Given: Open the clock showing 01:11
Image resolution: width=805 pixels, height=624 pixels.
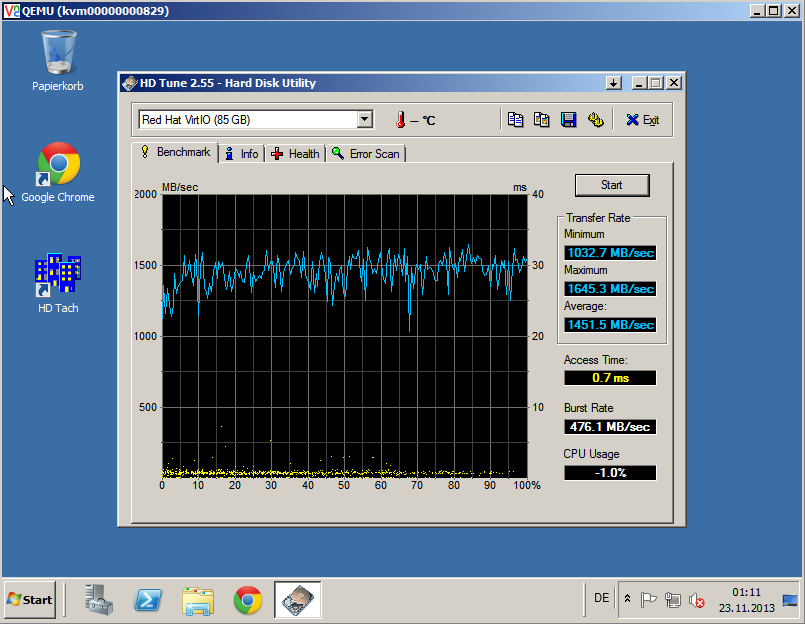Looking at the screenshot, I should pyautogui.click(x=746, y=600).
